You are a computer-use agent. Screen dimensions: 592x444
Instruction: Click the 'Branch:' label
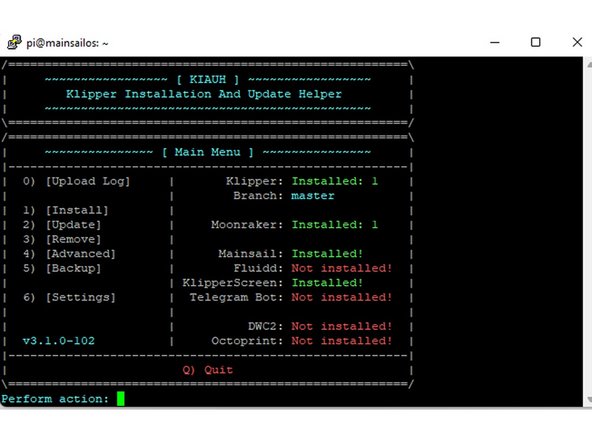[258, 196]
